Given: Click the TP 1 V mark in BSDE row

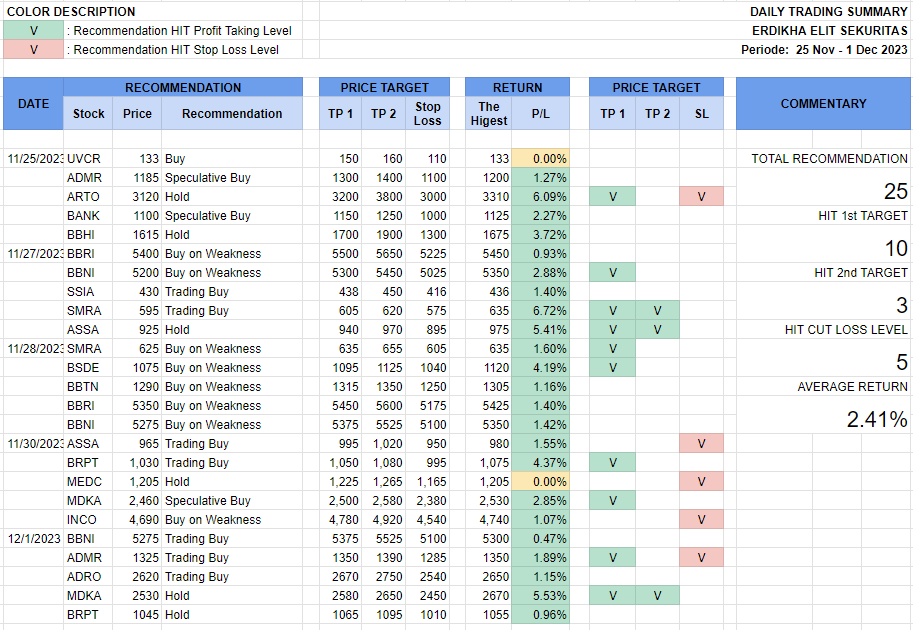Looking at the screenshot, I should tap(612, 368).
